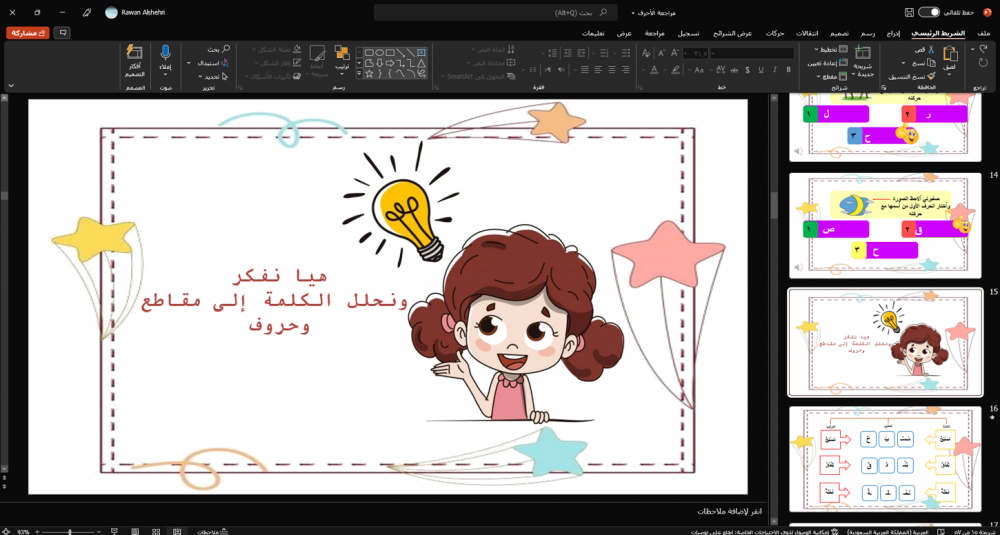Screen dimensions: 1000x535
Task: Click the star shape in shapes gallery
Action: coord(369,73)
